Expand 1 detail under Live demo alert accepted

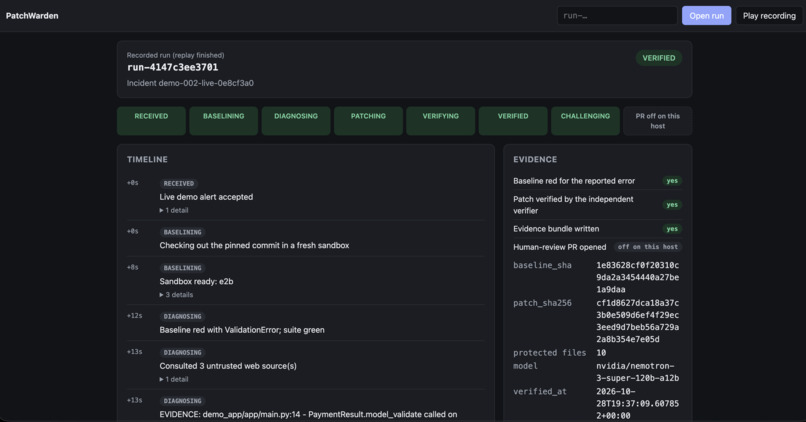pos(174,210)
